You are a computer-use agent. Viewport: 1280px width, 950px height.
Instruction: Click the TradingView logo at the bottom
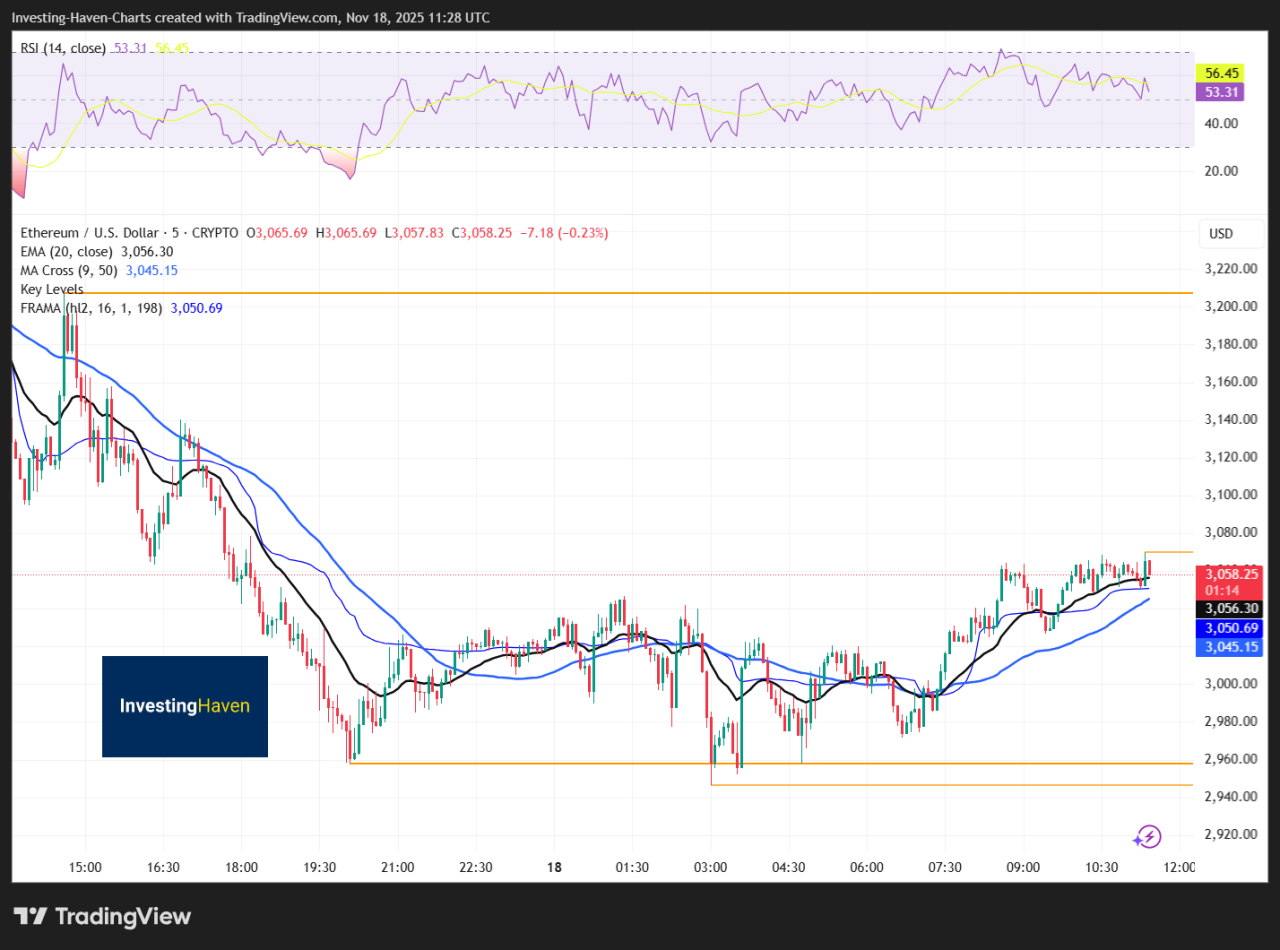click(x=103, y=916)
